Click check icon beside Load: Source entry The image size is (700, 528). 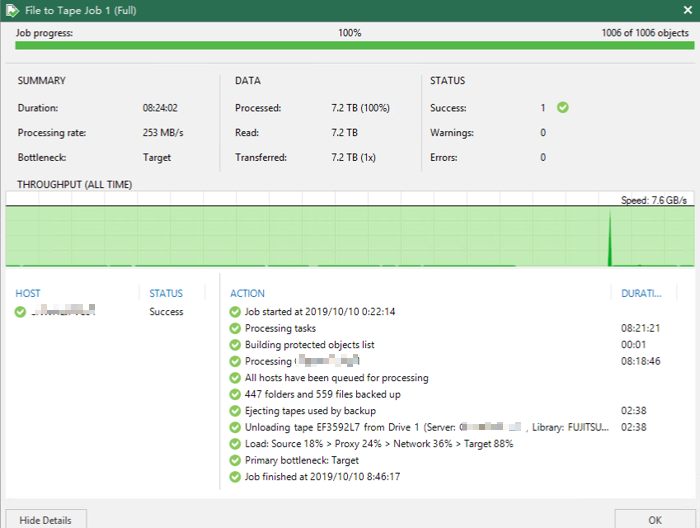coord(235,444)
